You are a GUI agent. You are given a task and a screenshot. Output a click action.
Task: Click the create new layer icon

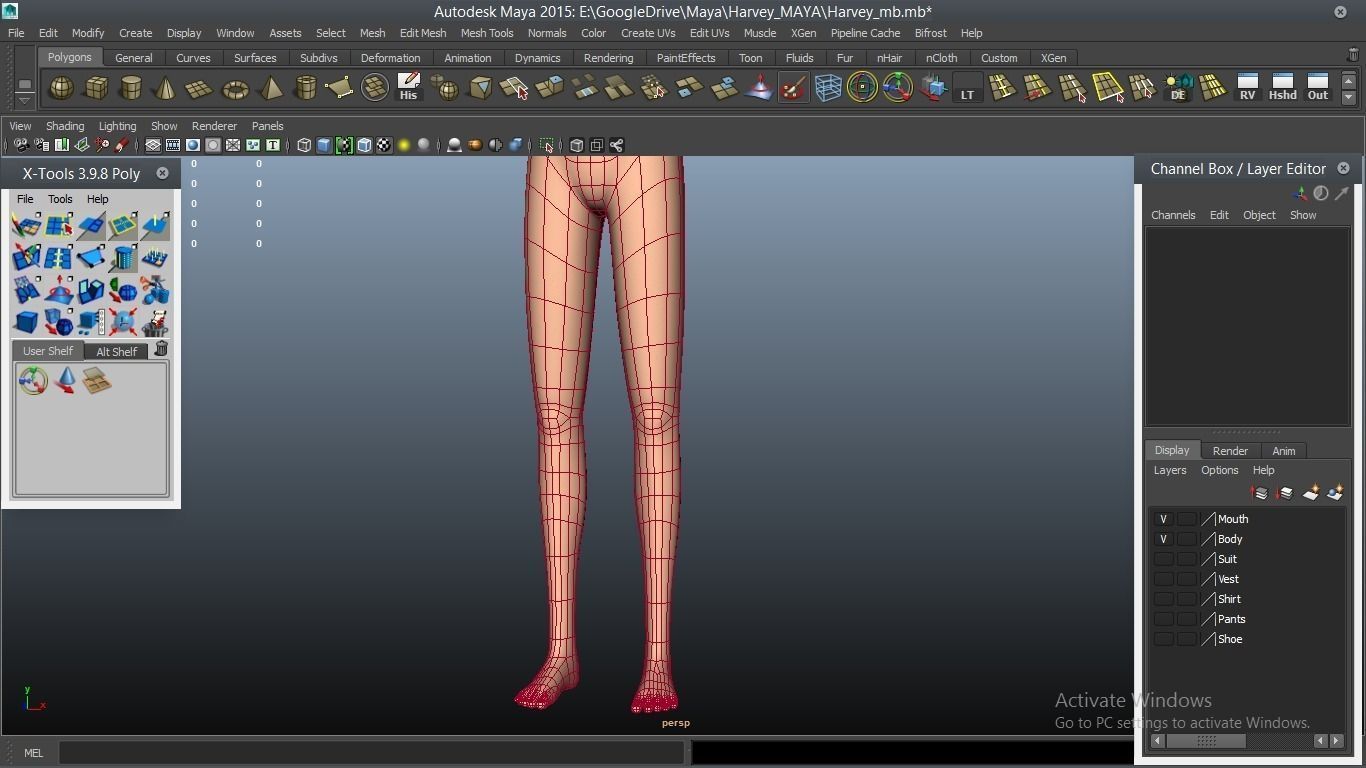point(1310,493)
